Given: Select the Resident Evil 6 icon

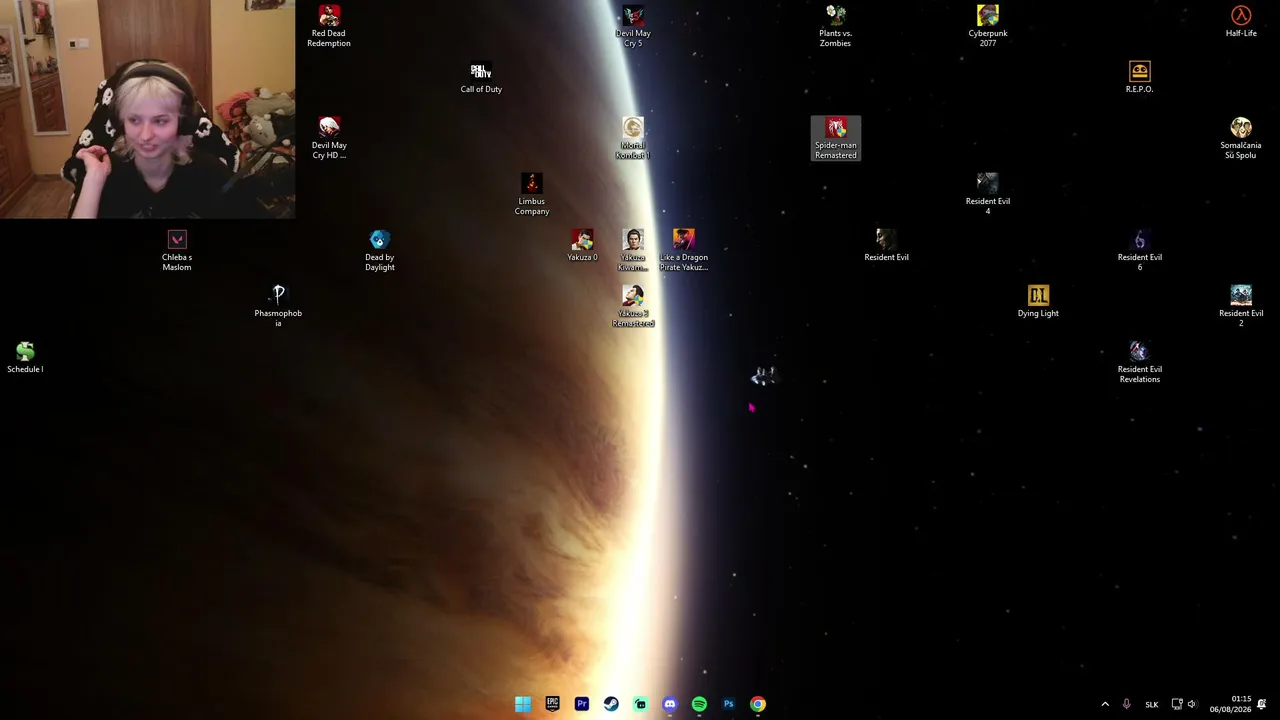Looking at the screenshot, I should [x=1139, y=250].
